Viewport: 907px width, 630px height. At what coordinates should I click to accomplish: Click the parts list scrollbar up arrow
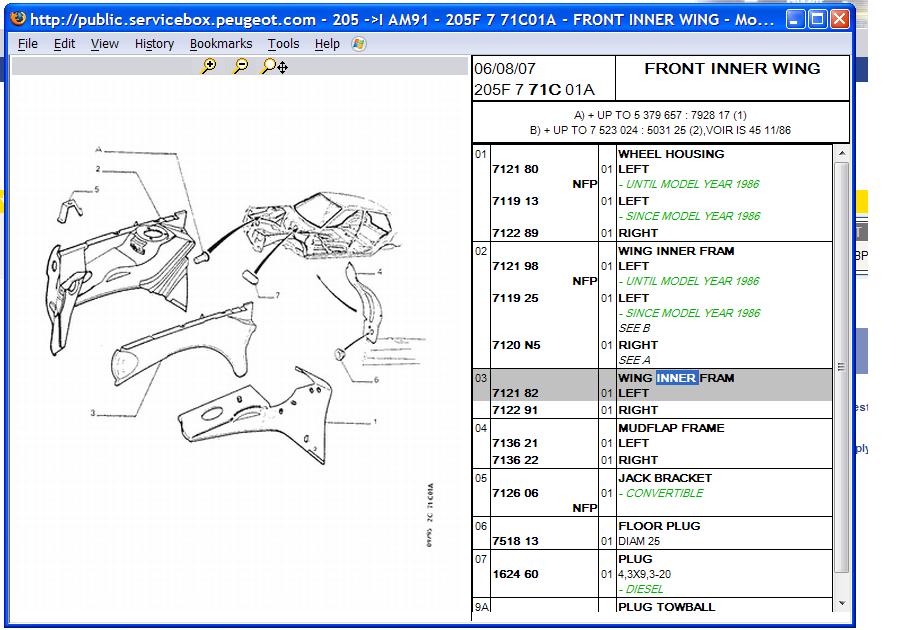click(x=842, y=153)
